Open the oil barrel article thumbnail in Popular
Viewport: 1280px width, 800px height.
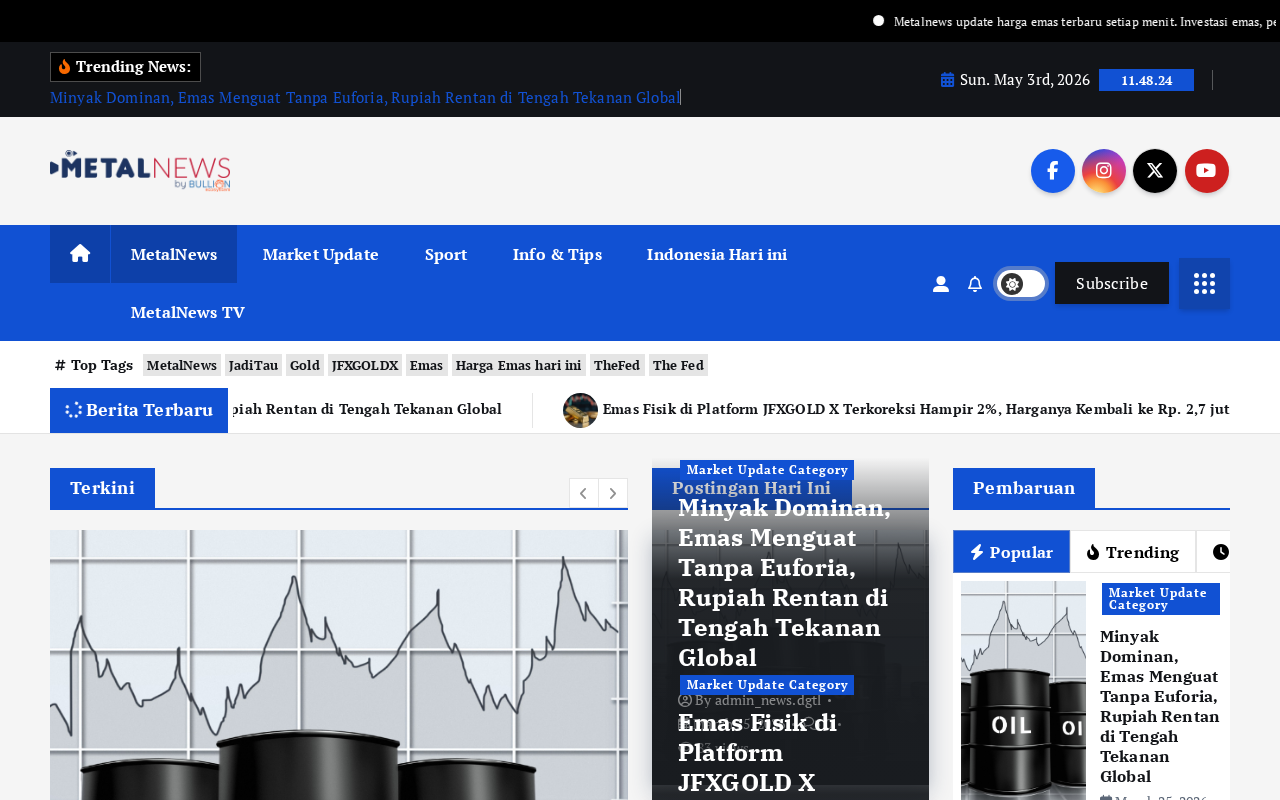click(1023, 690)
